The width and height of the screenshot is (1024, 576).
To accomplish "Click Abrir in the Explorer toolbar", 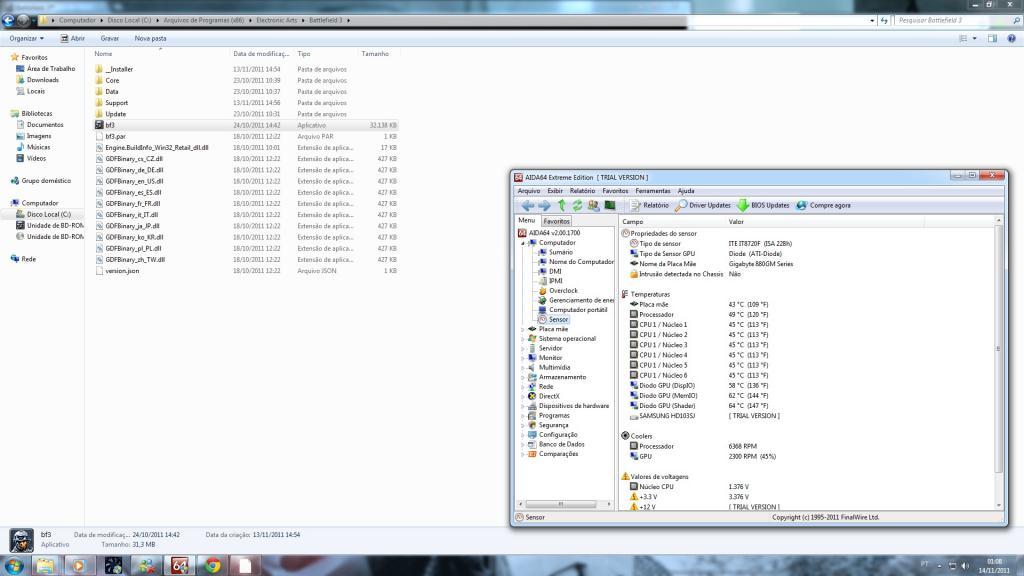I will pyautogui.click(x=72, y=39).
